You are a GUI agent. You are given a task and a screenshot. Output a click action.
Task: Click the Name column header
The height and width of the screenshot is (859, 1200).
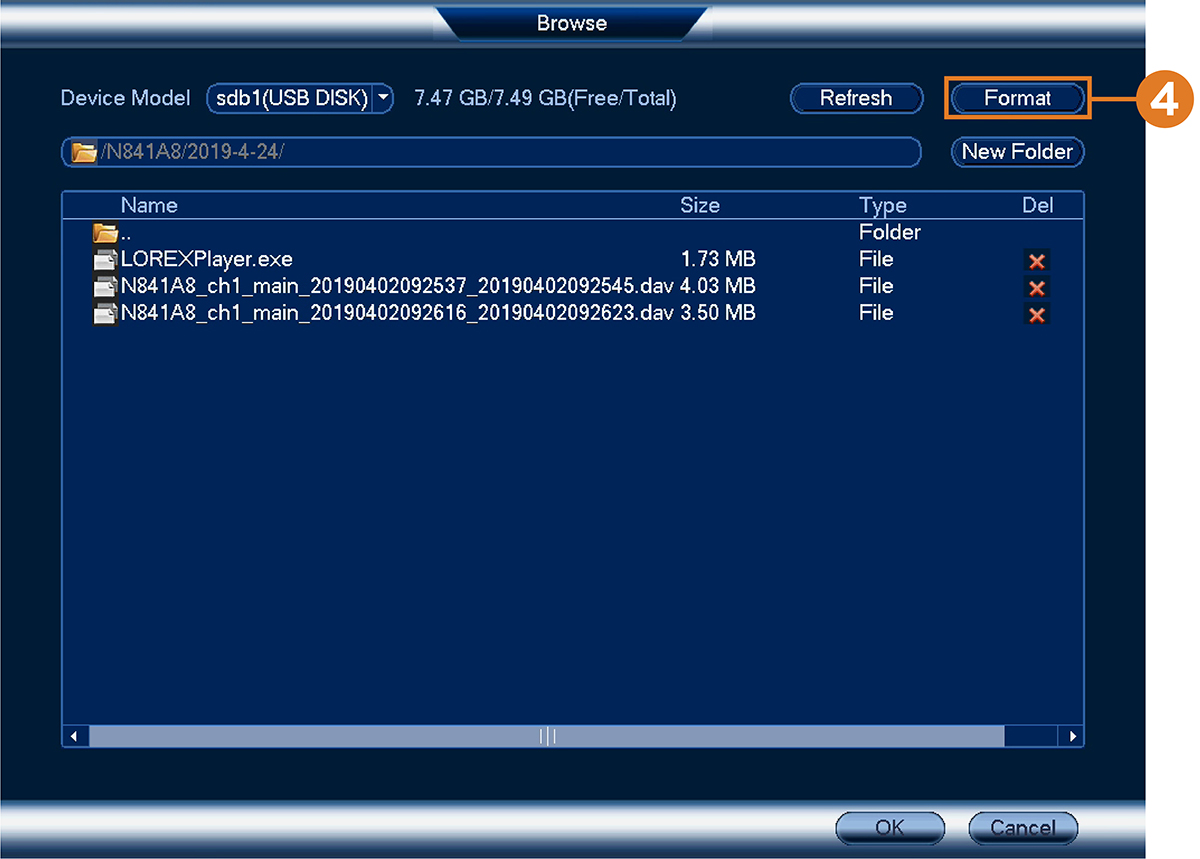point(149,205)
